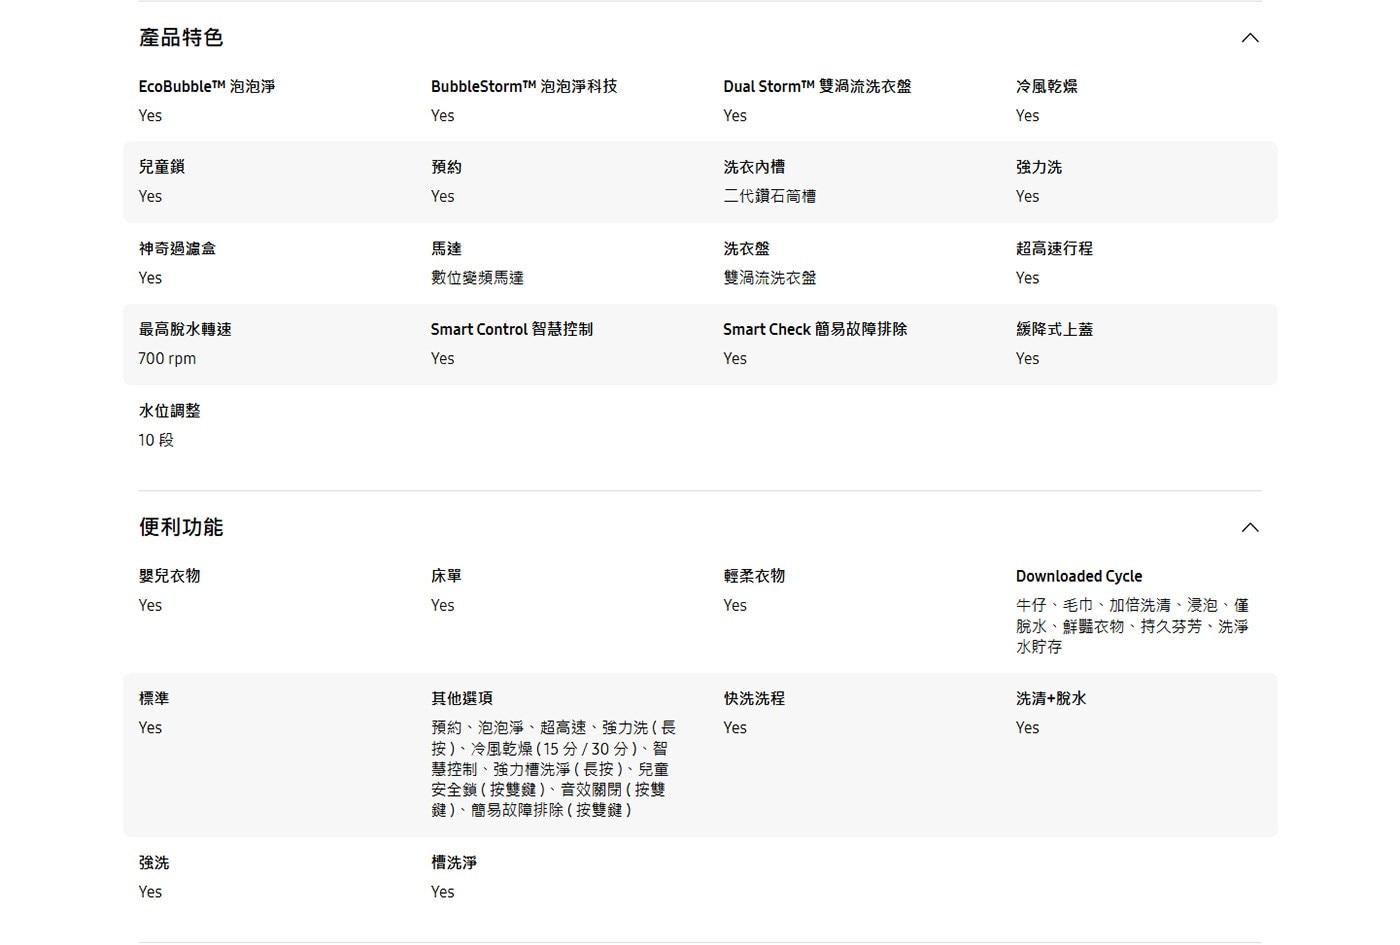The height and width of the screenshot is (945, 1400).
Task: Select the BubbleStorm™ 泡泡淨科技 label
Action: (524, 87)
